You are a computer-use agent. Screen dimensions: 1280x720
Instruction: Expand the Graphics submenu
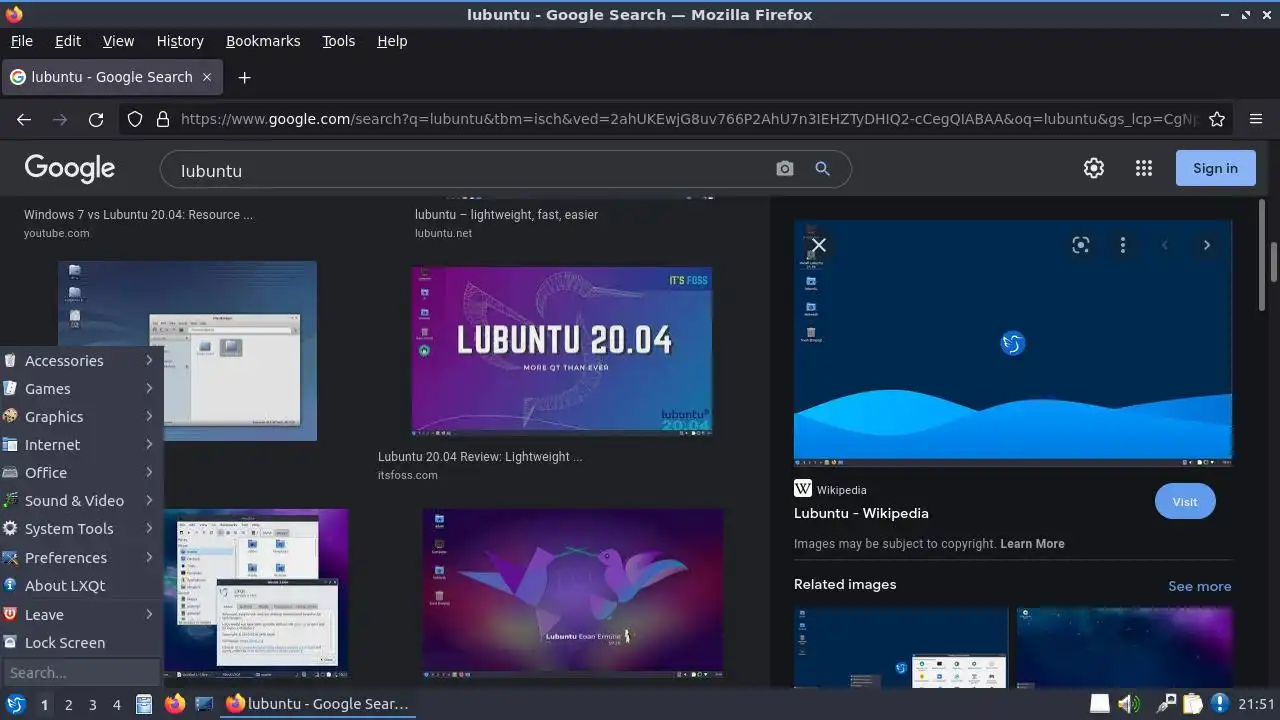(x=81, y=416)
